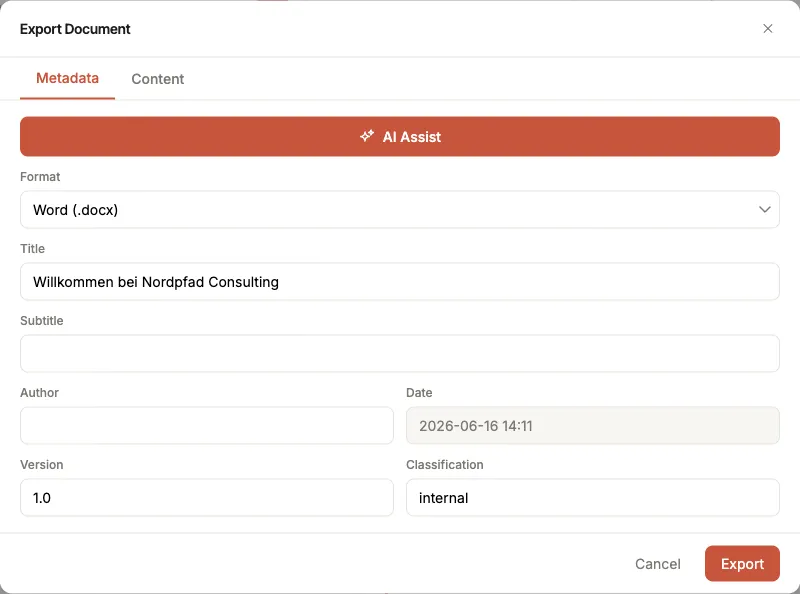
Task: Close the Export Document dialog
Action: point(767,29)
